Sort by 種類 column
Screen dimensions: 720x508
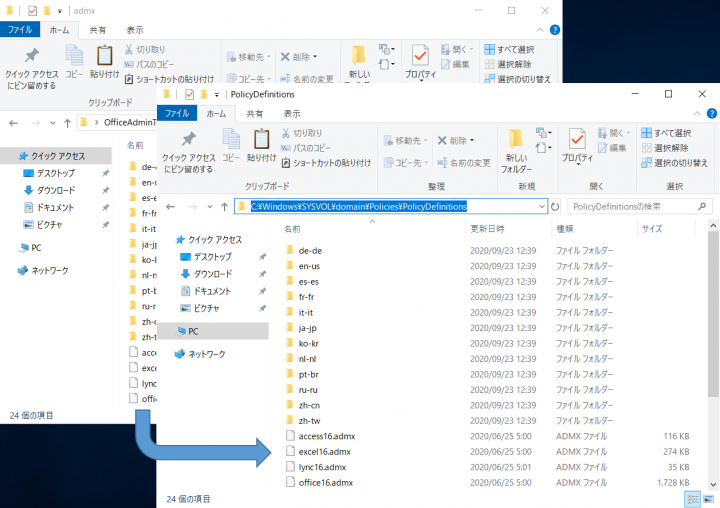(x=564, y=229)
